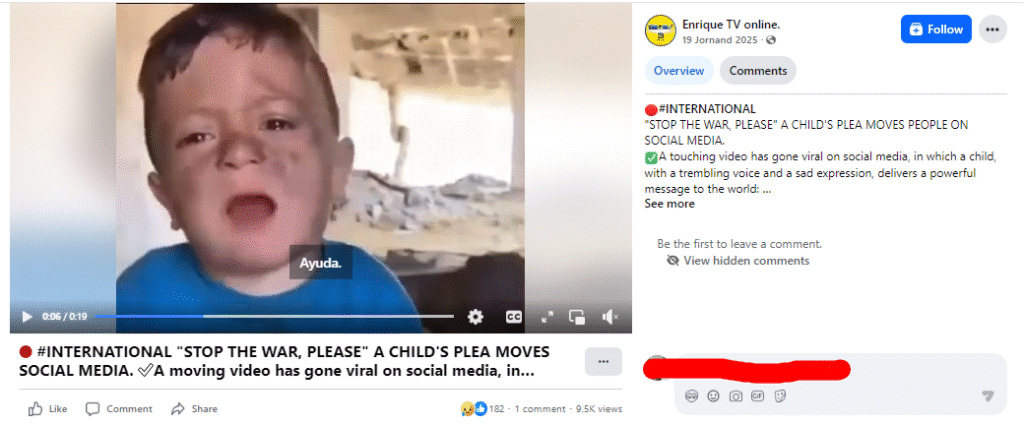Share the video post
The width and height of the screenshot is (1024, 425).
pos(194,409)
